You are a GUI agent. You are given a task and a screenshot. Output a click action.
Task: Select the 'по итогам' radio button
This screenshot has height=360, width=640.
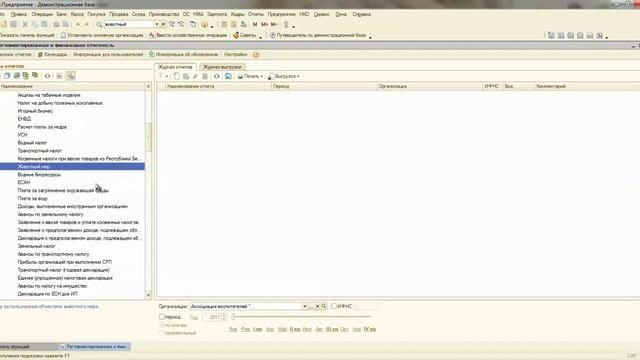pos(162,325)
